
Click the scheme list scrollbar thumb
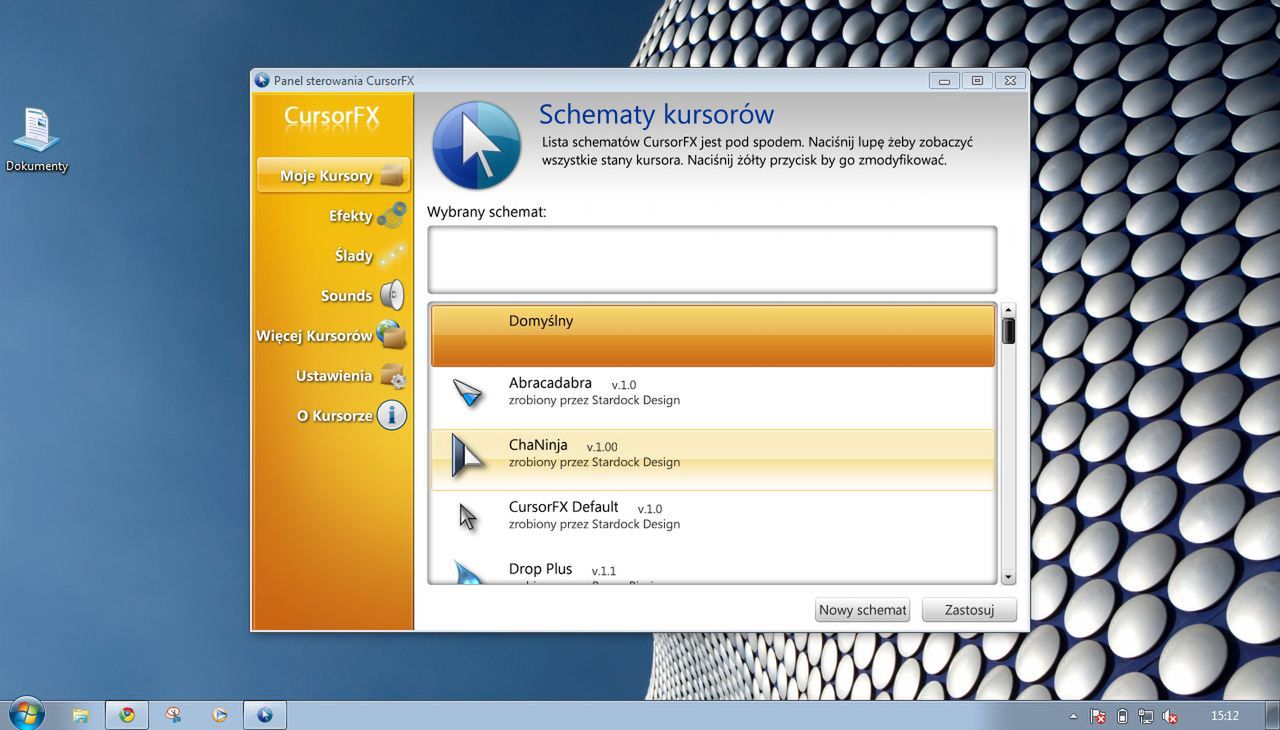point(1008,331)
